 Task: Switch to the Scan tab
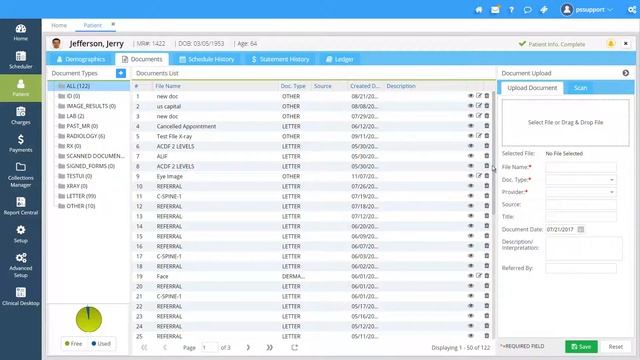(x=580, y=88)
